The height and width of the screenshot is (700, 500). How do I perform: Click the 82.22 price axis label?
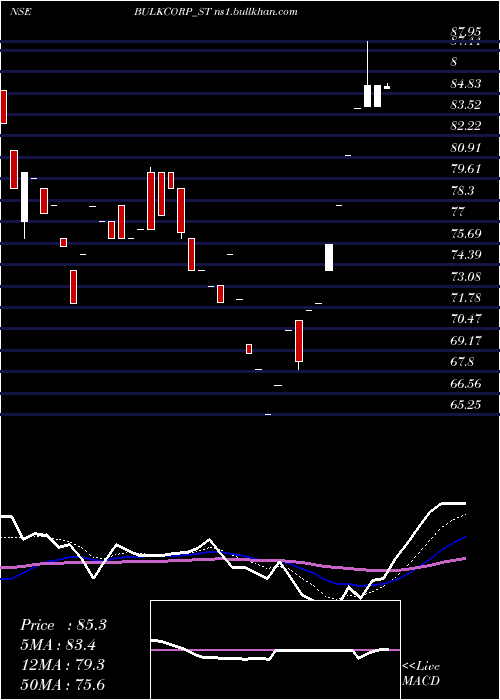tap(466, 126)
